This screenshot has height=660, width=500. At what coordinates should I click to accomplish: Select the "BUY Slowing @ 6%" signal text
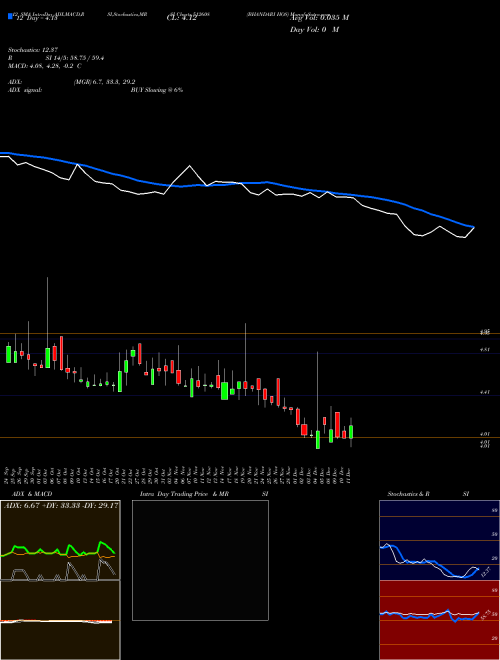point(157,90)
